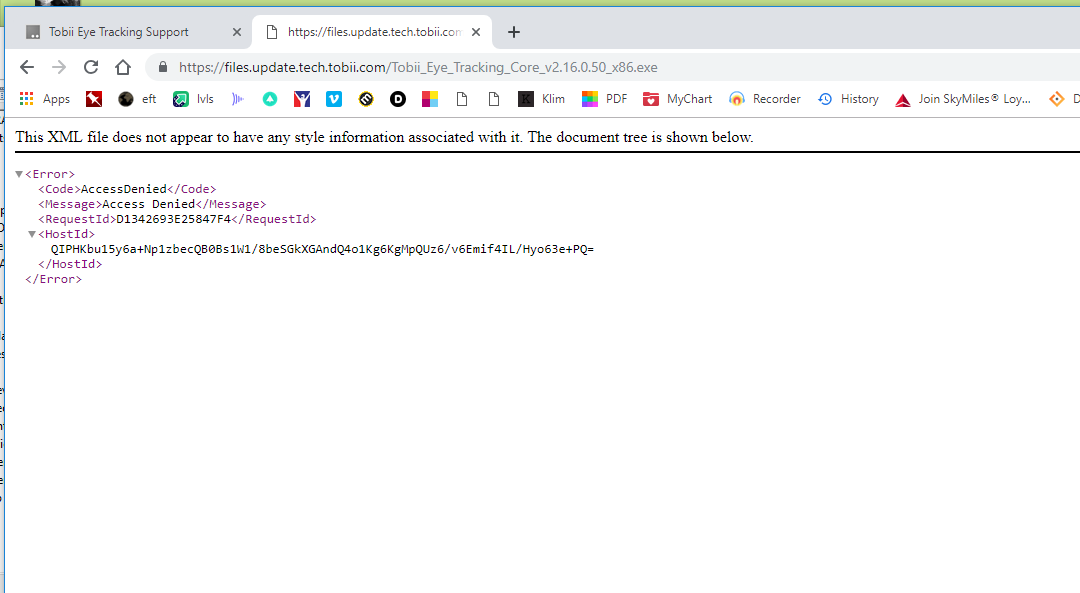Go back to the previous page
This screenshot has height=593, width=1080.
coord(27,67)
